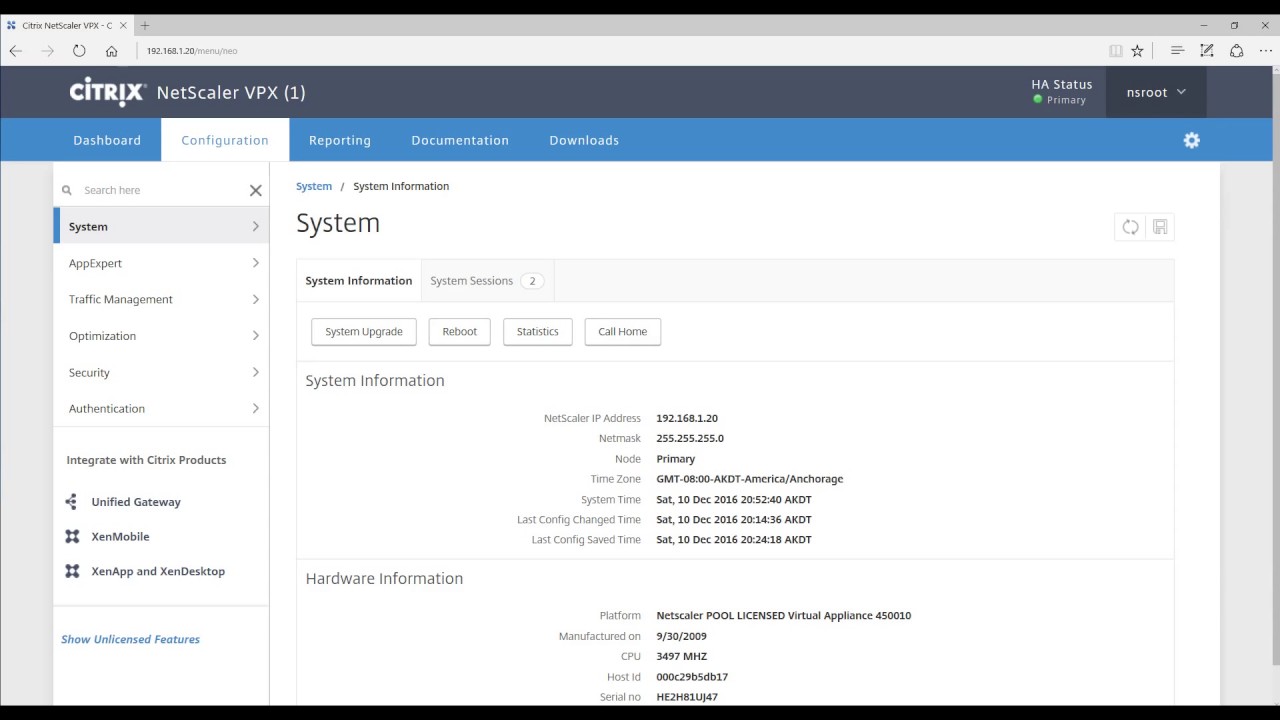This screenshot has width=1280, height=720.
Task: Click the Netmask 255.255.255.0 value
Action: (690, 439)
